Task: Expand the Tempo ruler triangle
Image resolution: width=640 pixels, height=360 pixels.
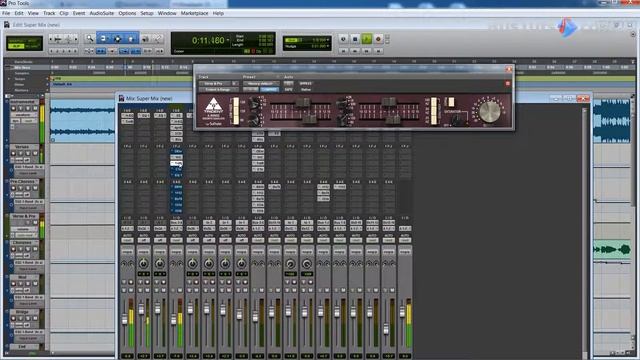Action: [x=9, y=79]
